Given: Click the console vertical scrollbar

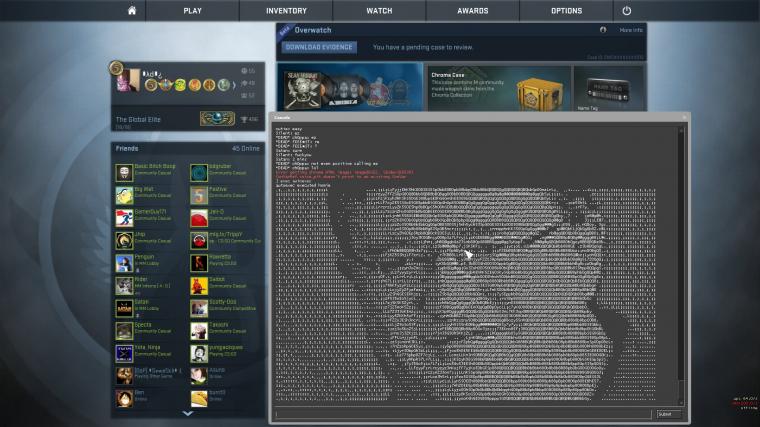Looking at the screenshot, I should 681,265.
